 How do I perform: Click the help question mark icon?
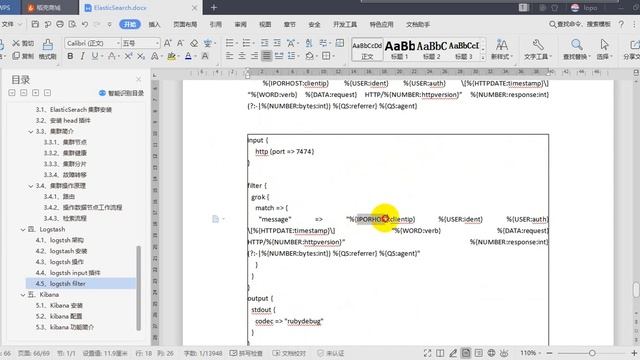[x=621, y=24]
